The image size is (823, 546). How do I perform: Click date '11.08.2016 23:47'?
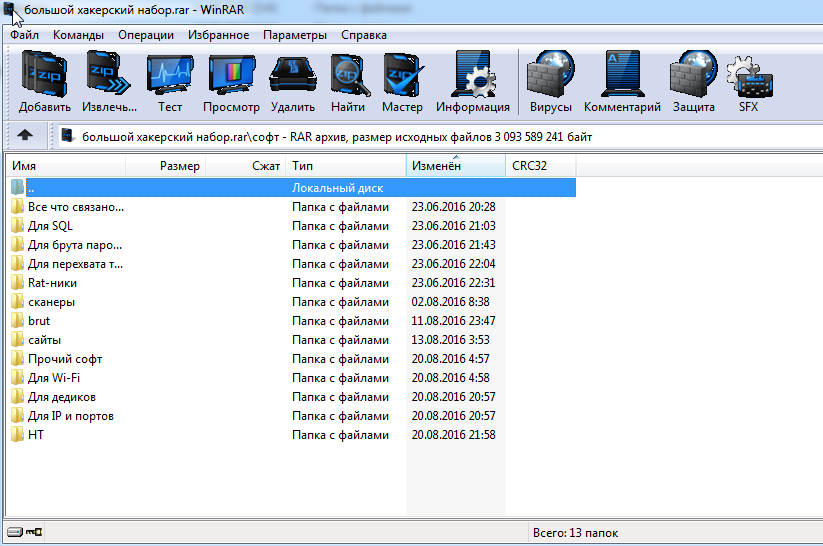(x=453, y=321)
